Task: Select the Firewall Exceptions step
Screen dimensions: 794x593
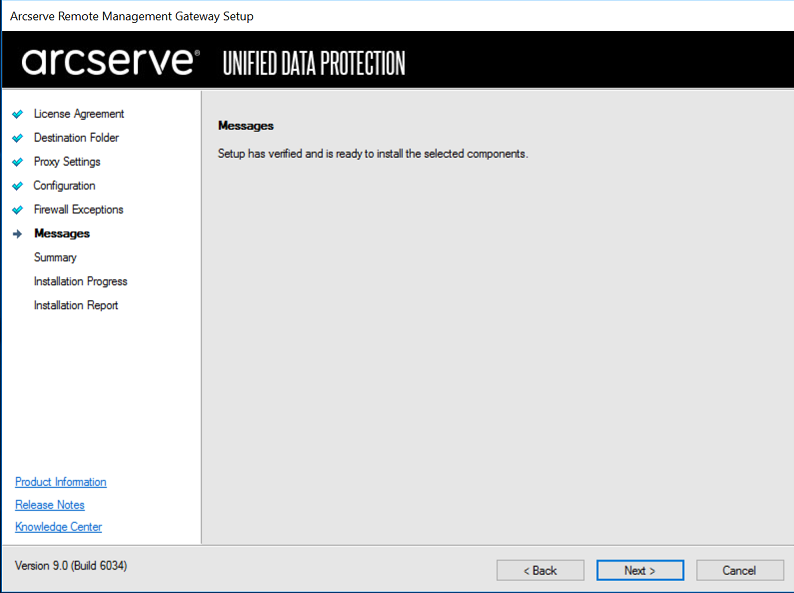Action: pos(78,209)
